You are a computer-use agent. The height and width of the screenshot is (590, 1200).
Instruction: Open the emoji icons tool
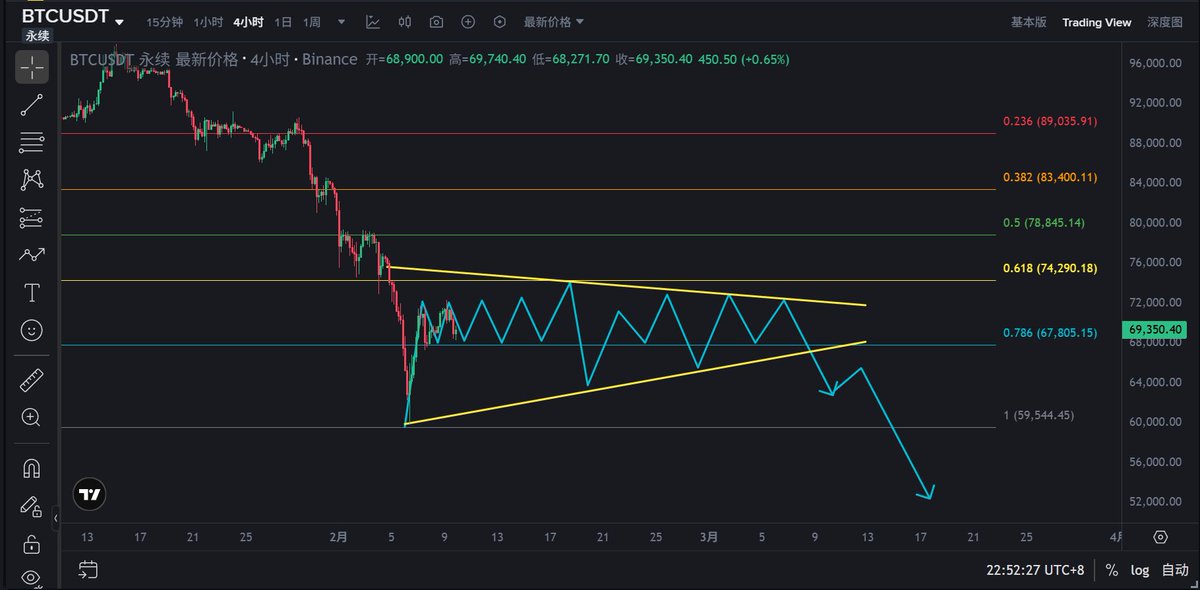(x=31, y=329)
